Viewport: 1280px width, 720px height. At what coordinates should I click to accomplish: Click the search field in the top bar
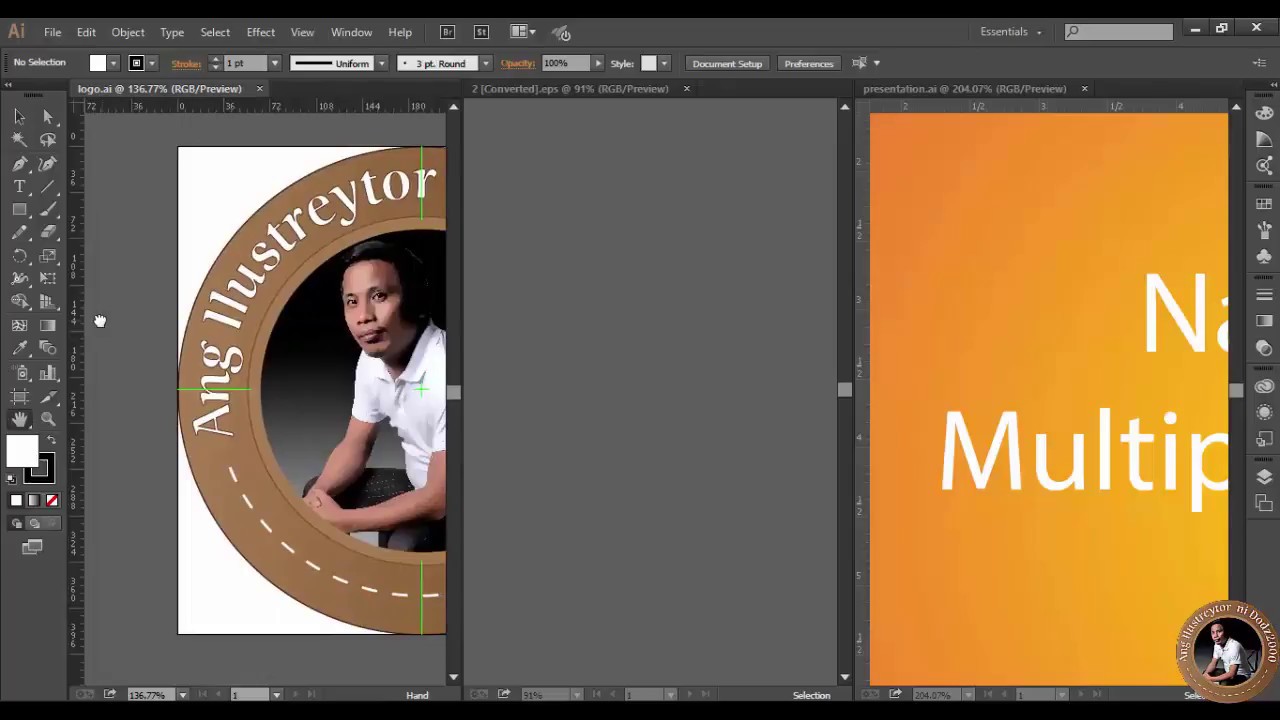click(x=1118, y=32)
